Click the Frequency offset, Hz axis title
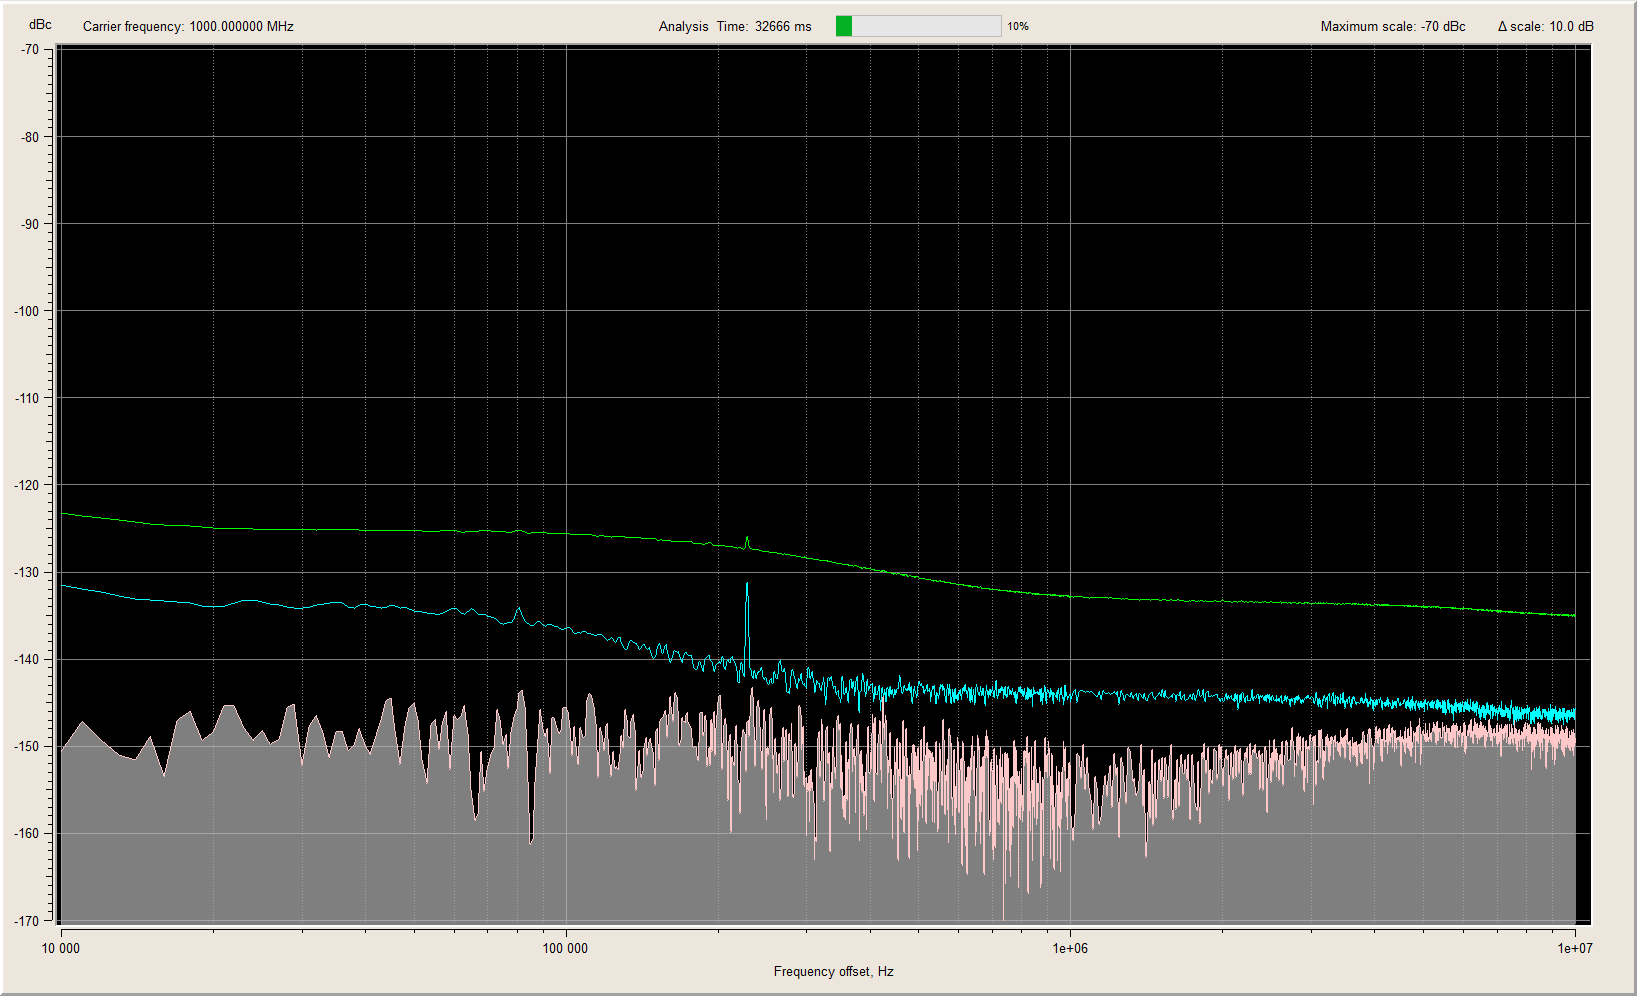The image size is (1637, 996). coord(833,971)
